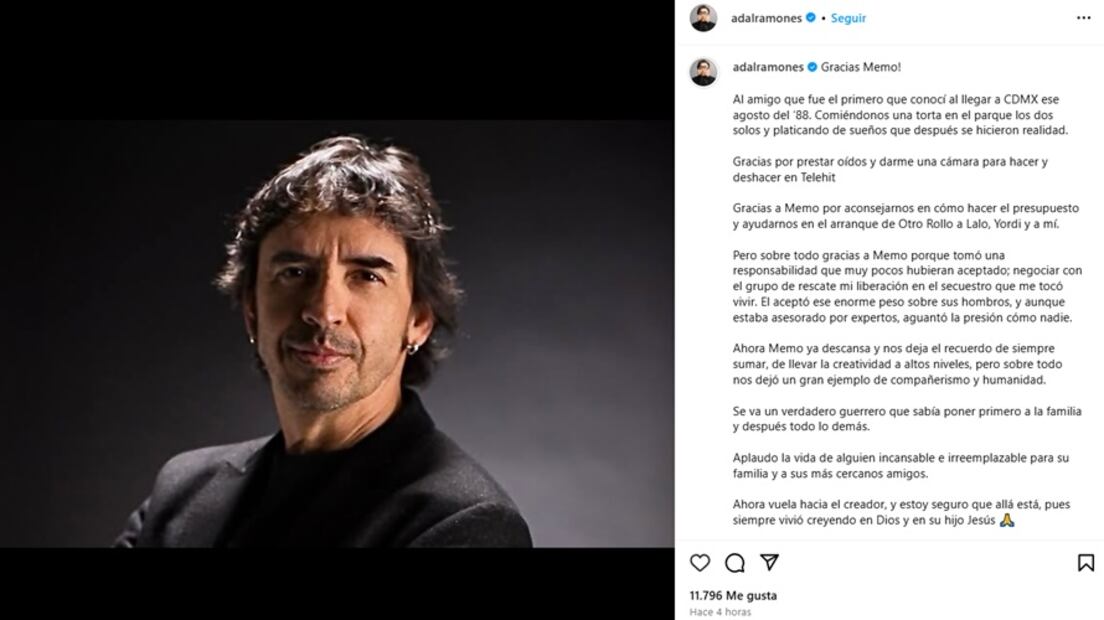This screenshot has height=620, width=1104.
Task: Open adalramones profile picture in header
Action: [703, 18]
